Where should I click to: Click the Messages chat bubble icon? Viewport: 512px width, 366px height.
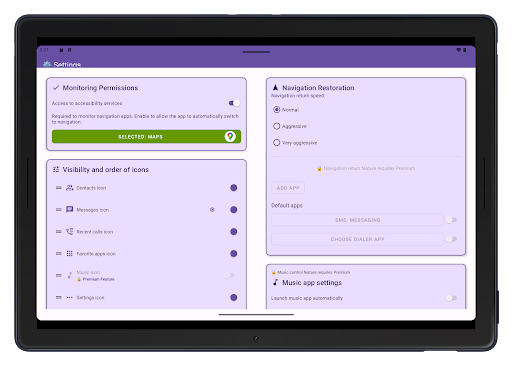(x=69, y=209)
